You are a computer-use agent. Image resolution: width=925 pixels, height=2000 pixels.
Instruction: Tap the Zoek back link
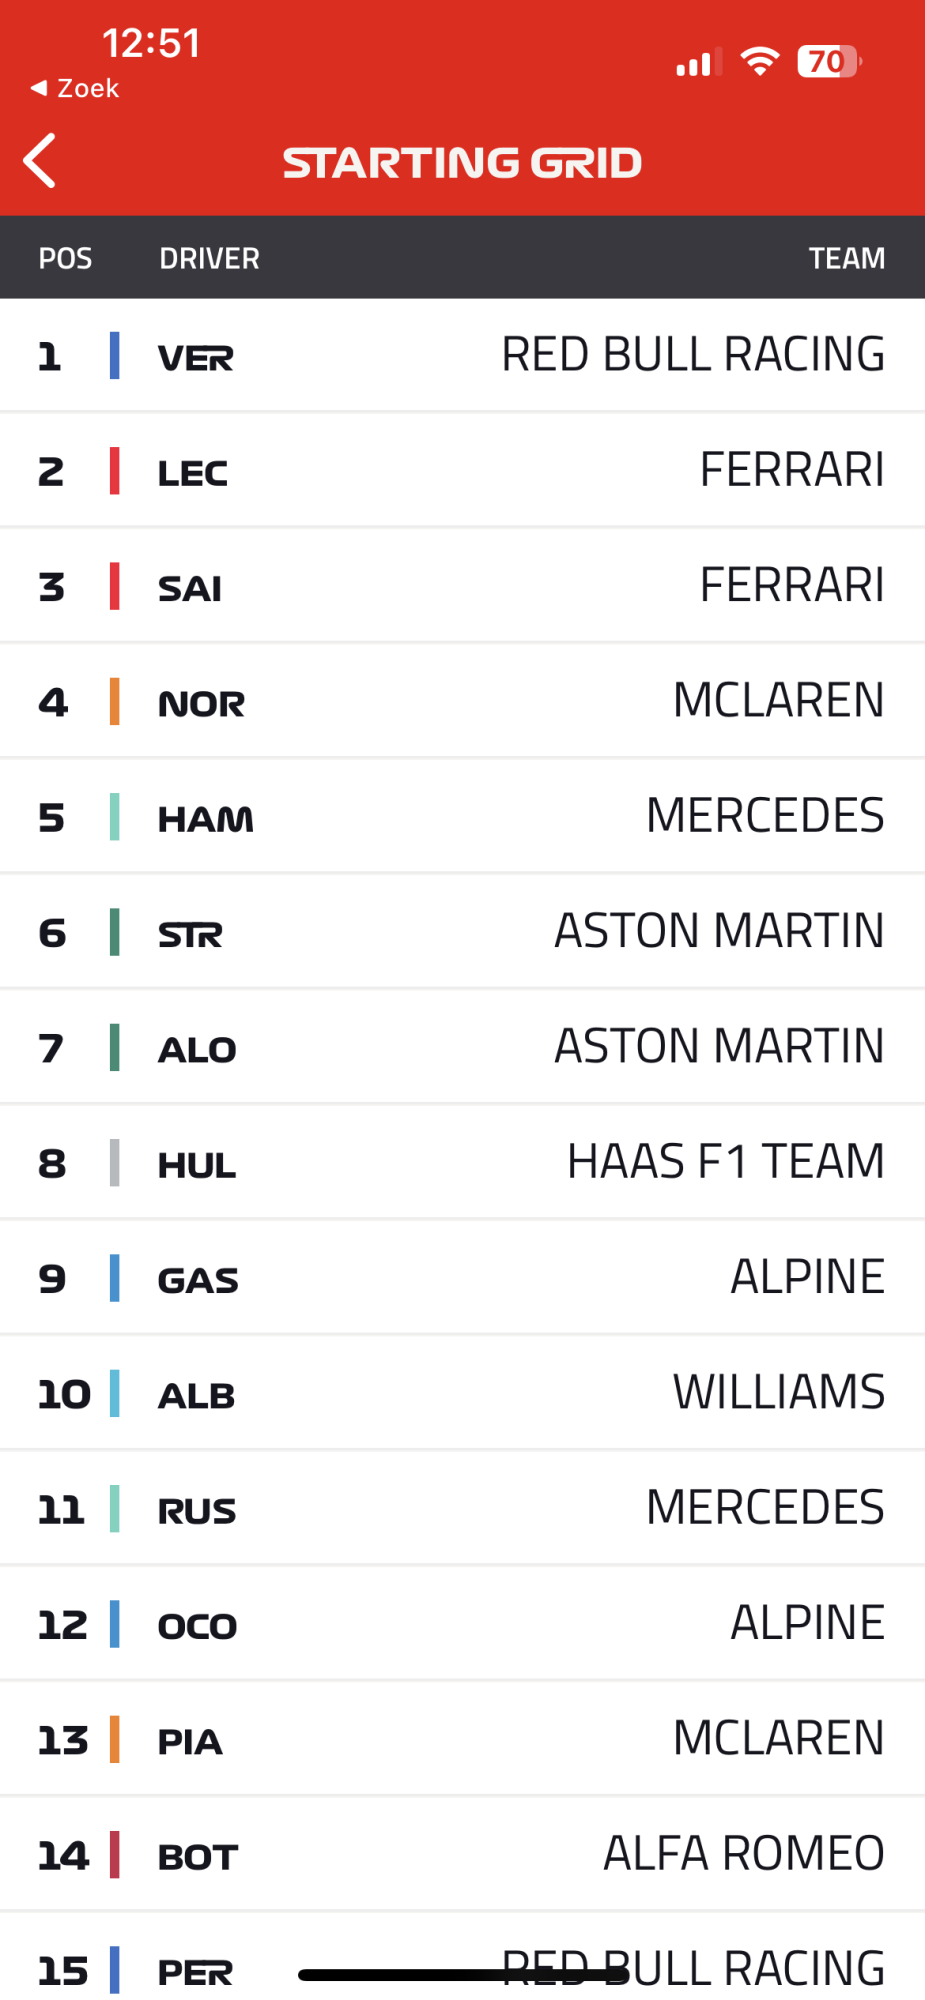pos(75,89)
